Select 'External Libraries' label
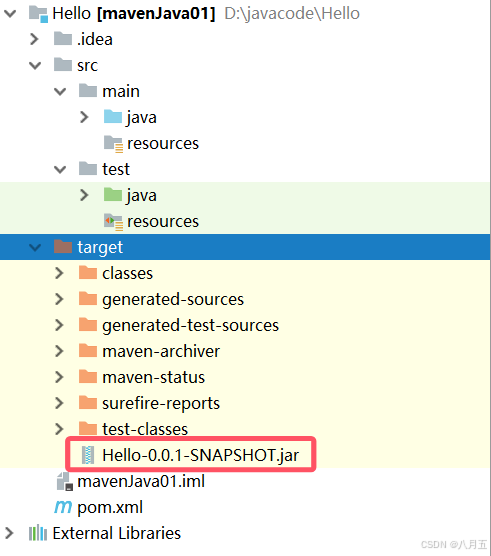491x556 pixels. pyautogui.click(x=117, y=533)
